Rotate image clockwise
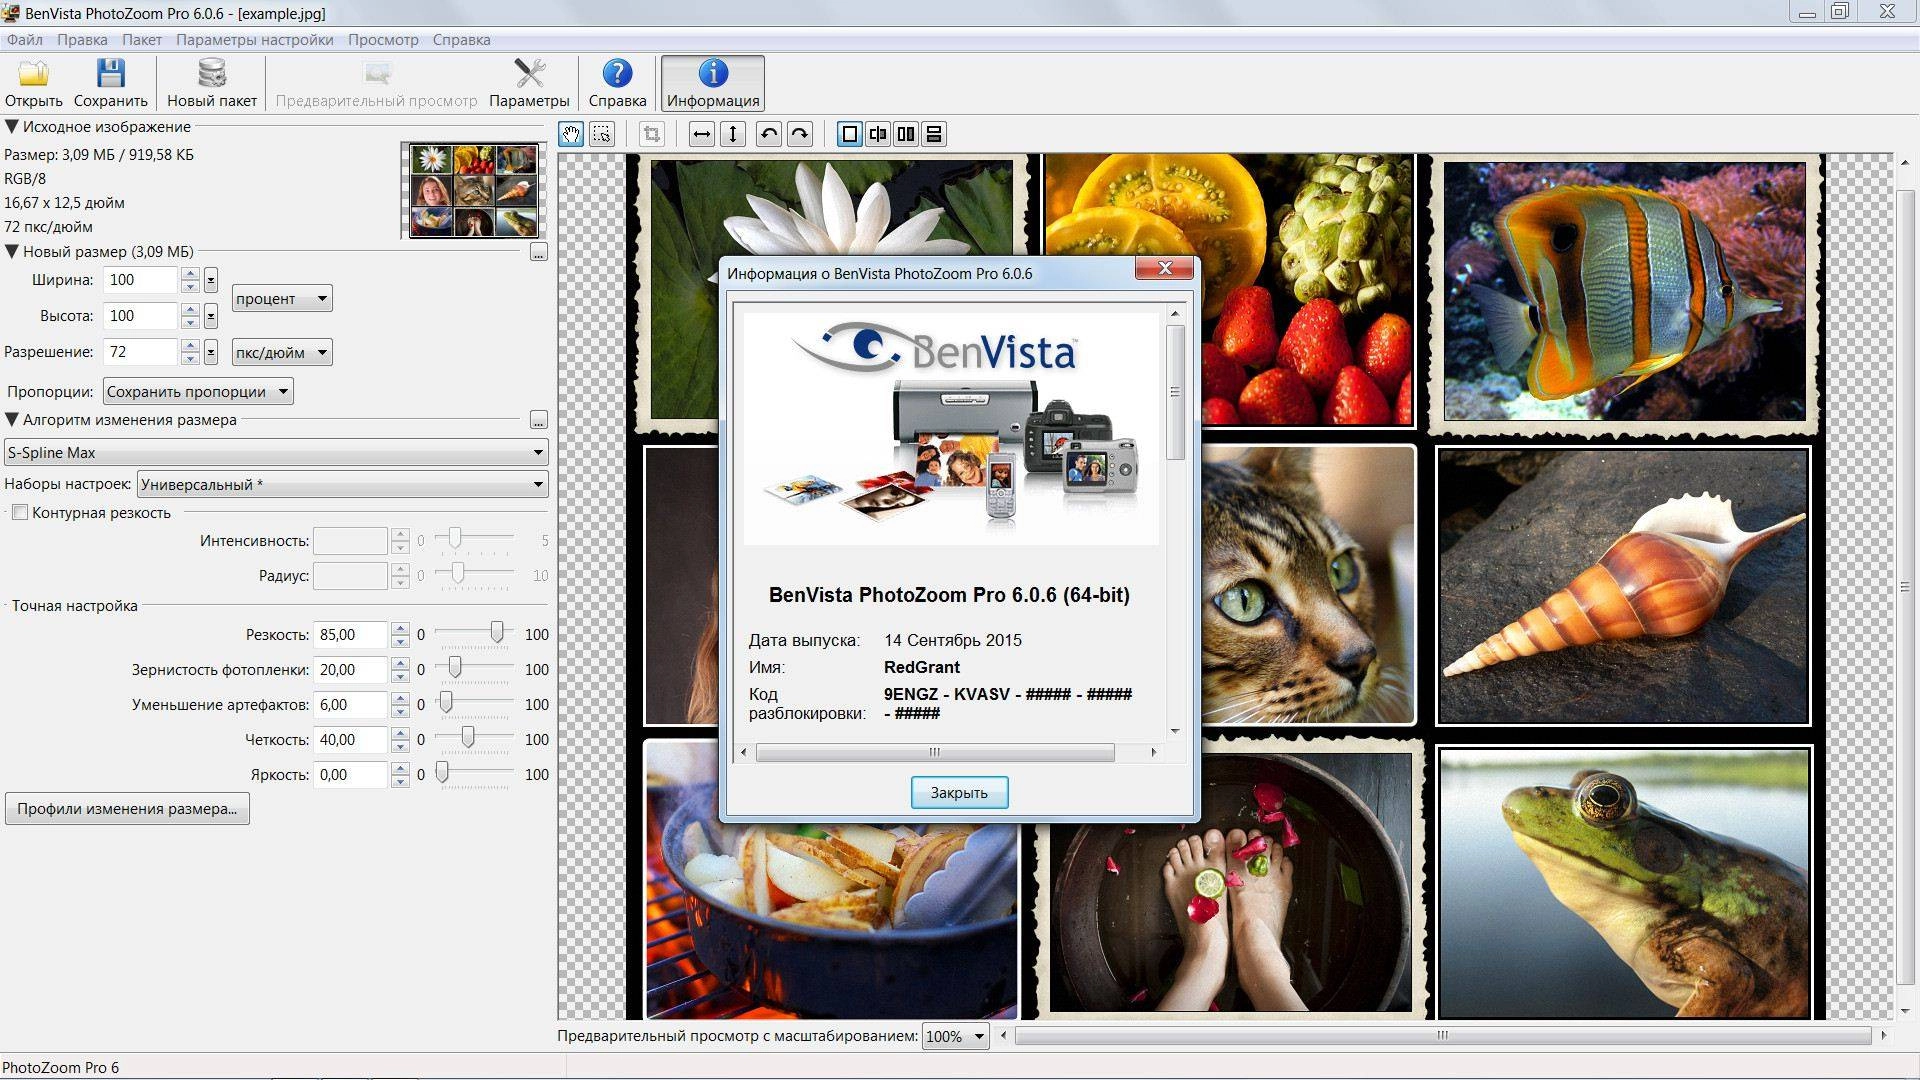The height and width of the screenshot is (1080, 1920). [799, 134]
